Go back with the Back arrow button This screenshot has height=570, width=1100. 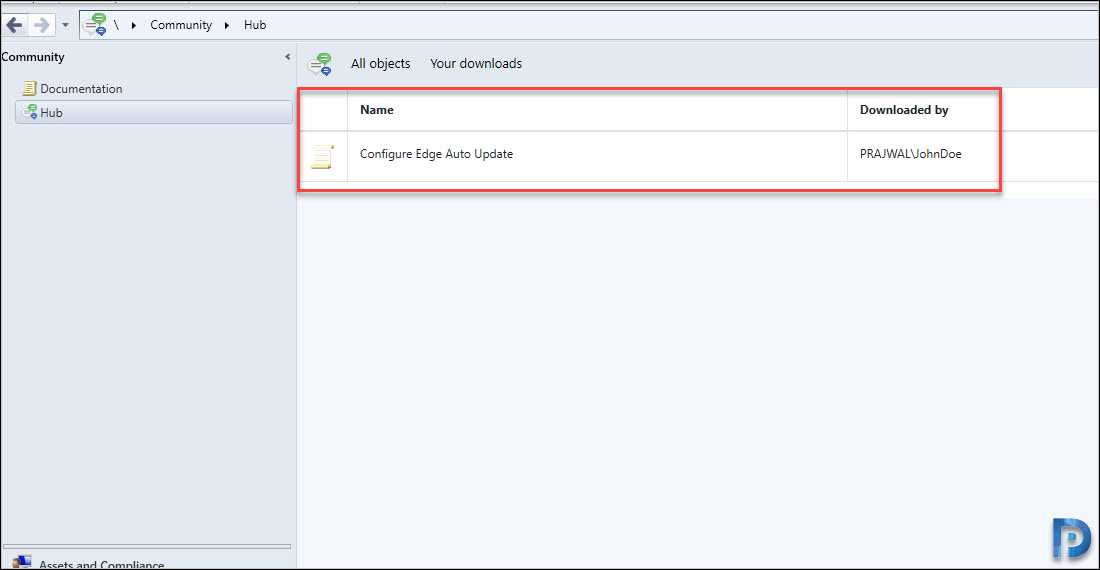click(14, 25)
